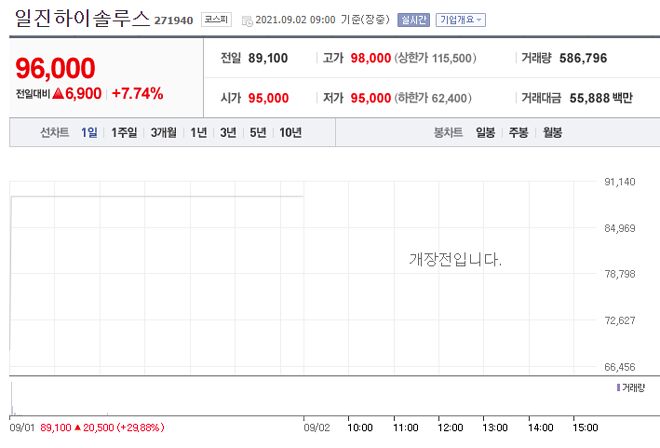Screen dimensions: 660x448
Task: Open the 기업개요 dropdown
Action: pyautogui.click(x=461, y=19)
